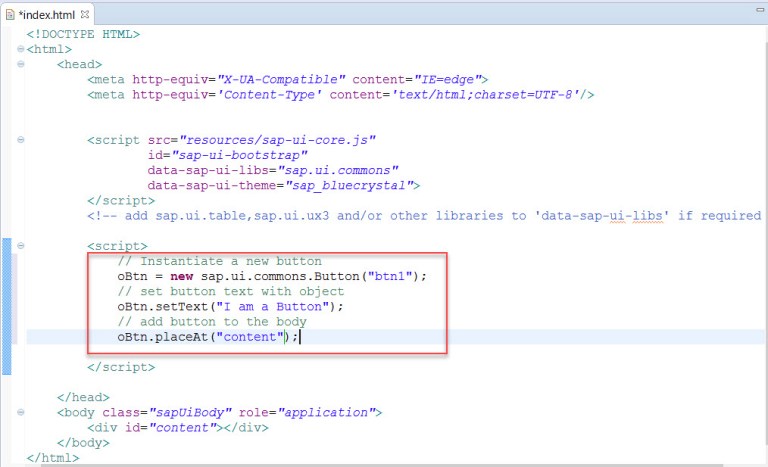Click the "sap-ui-bootstrap" id value
This screenshot has height=467, width=768.
(240, 155)
